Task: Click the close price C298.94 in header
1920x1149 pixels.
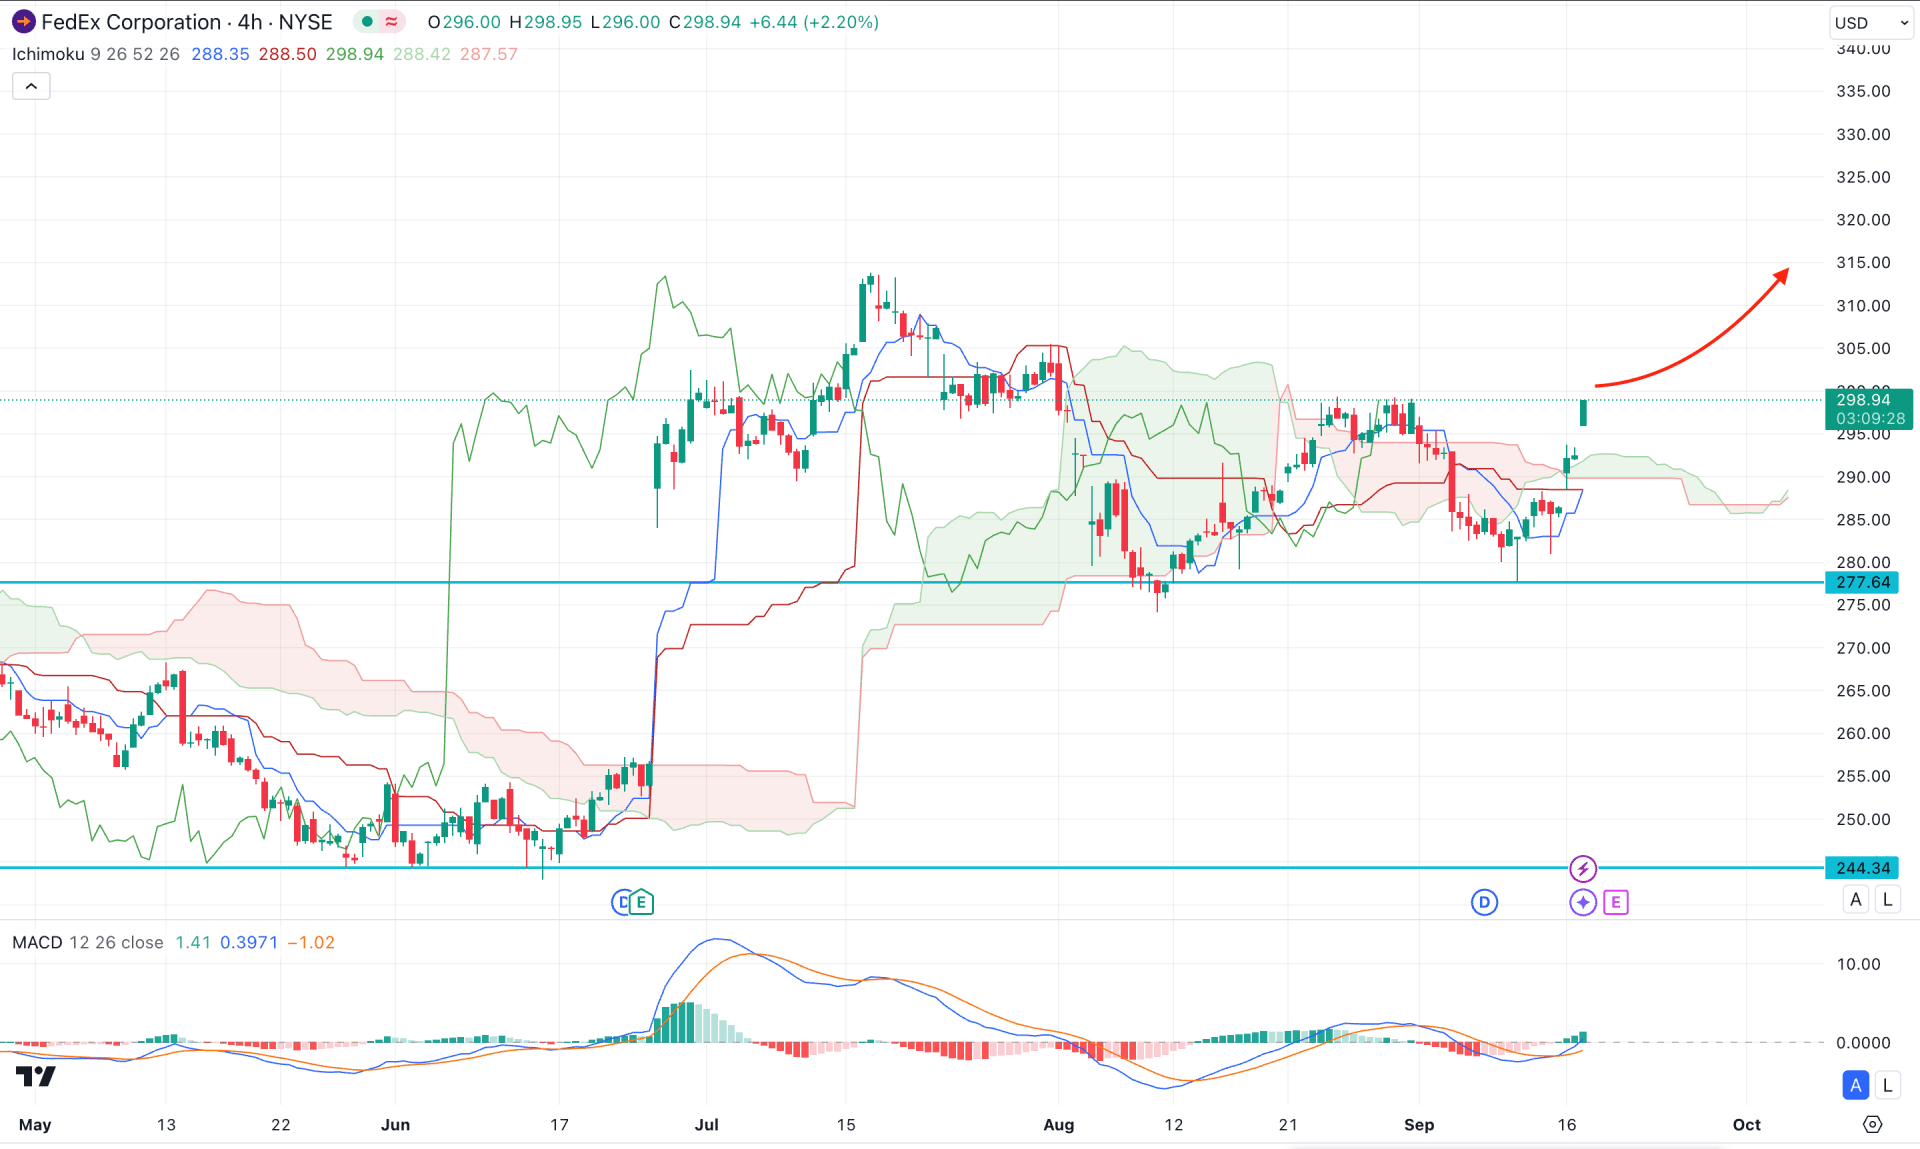Action: tap(705, 22)
